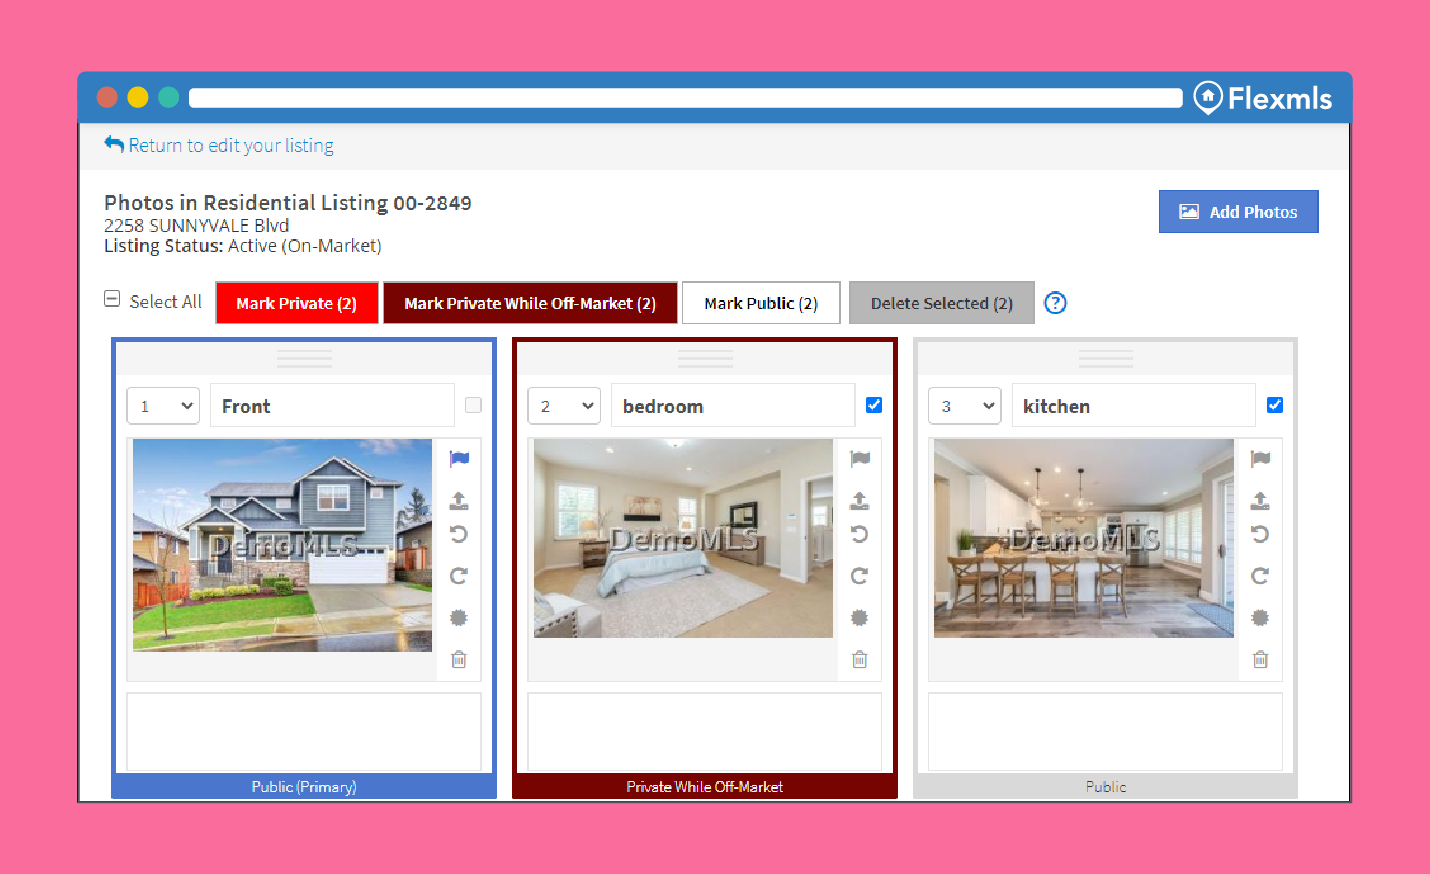
Task: Click Delete Selected (2) button
Action: [x=942, y=303]
